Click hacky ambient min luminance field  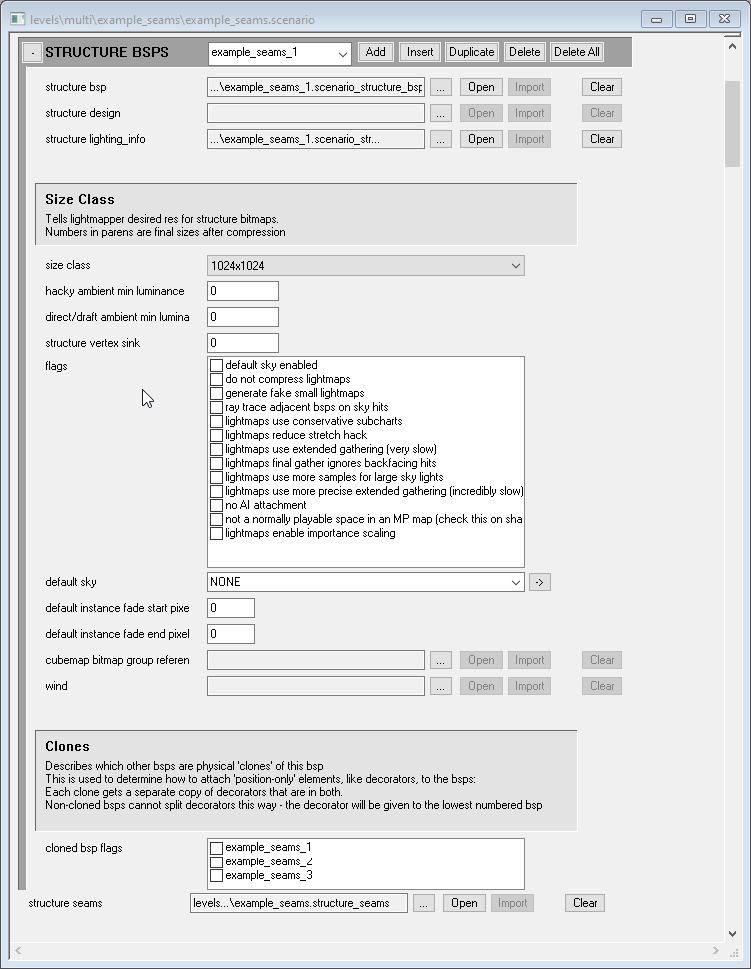point(242,291)
